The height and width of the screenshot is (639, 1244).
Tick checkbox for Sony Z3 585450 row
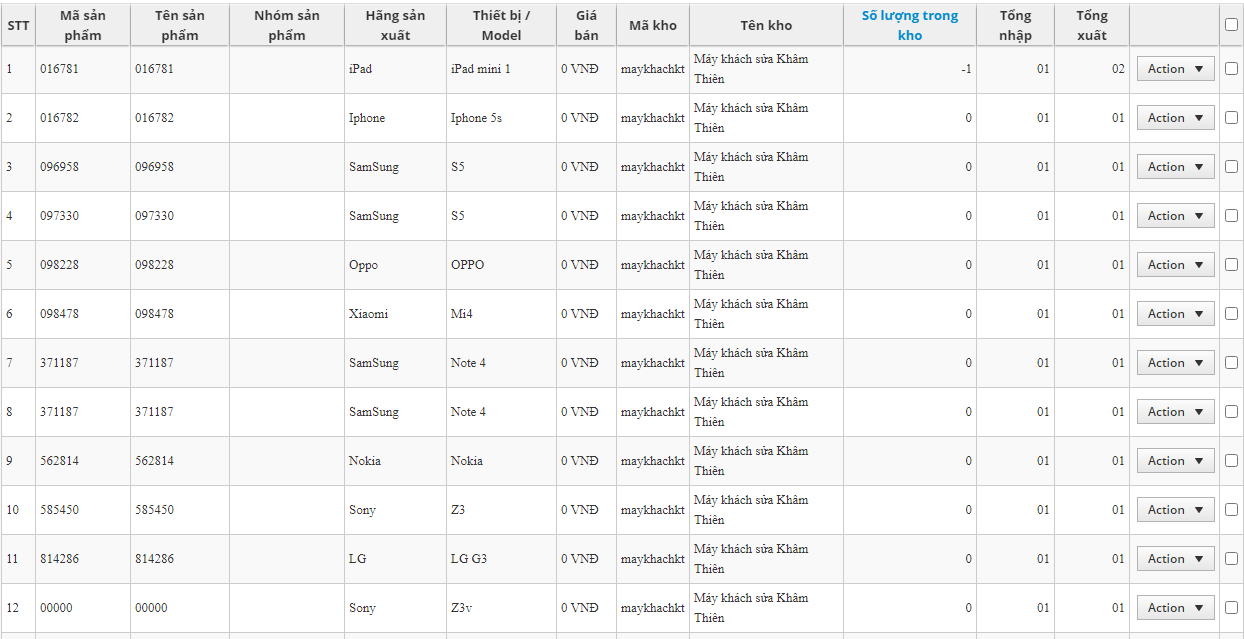tap(1231, 510)
